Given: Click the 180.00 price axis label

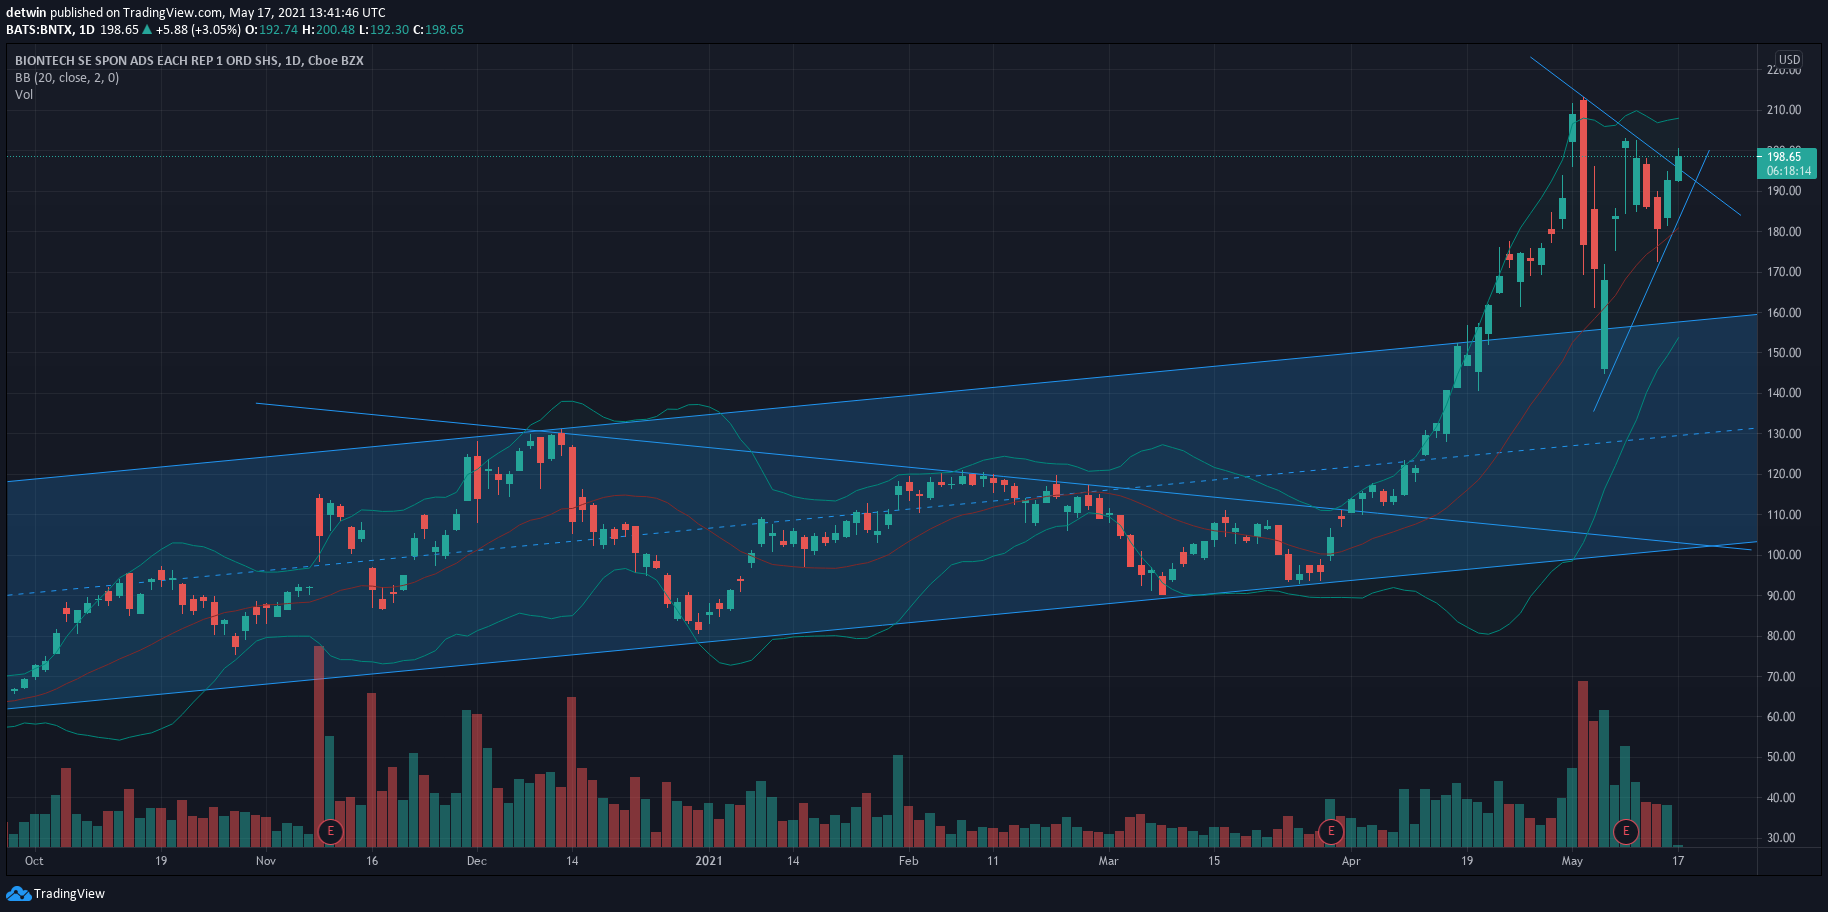Looking at the screenshot, I should pos(1784,232).
